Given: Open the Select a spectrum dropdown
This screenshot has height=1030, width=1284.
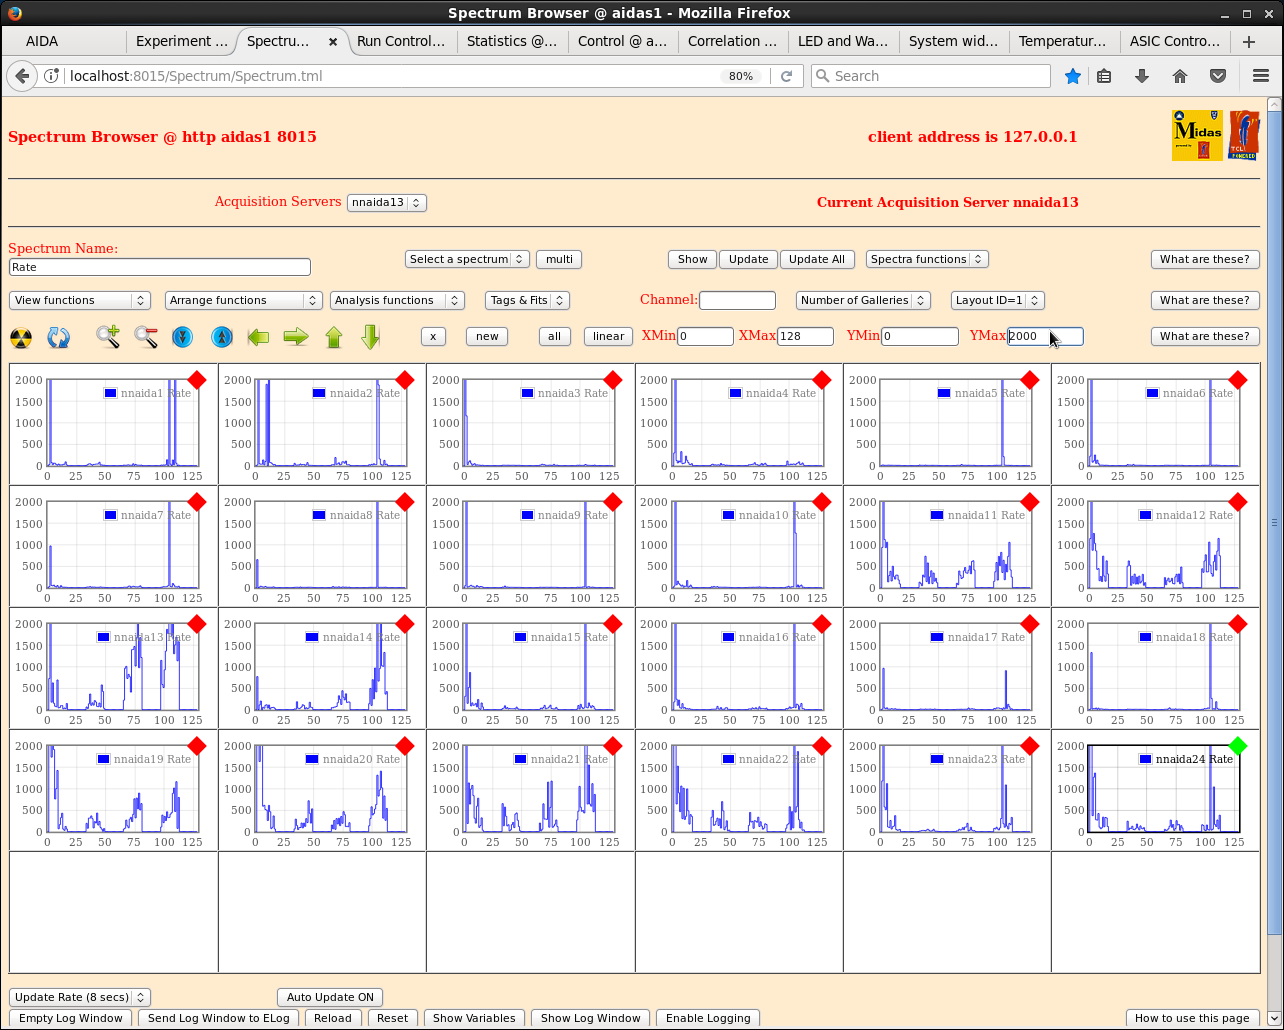Looking at the screenshot, I should click(x=467, y=259).
